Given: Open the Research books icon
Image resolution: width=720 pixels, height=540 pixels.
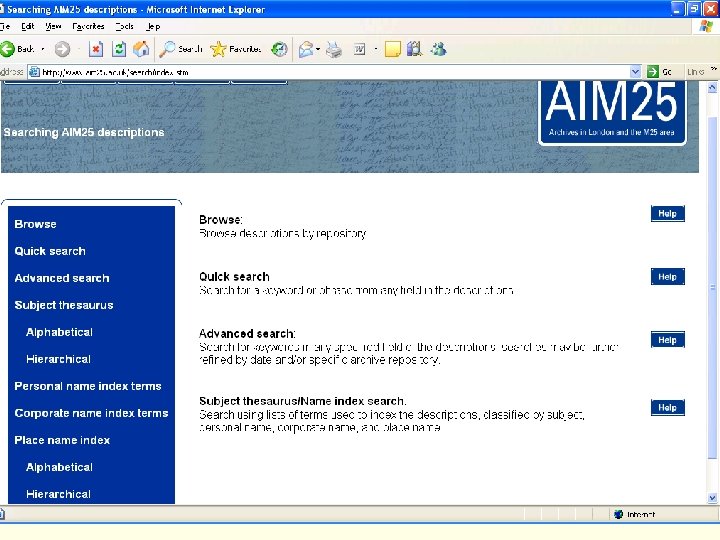Looking at the screenshot, I should [x=415, y=49].
